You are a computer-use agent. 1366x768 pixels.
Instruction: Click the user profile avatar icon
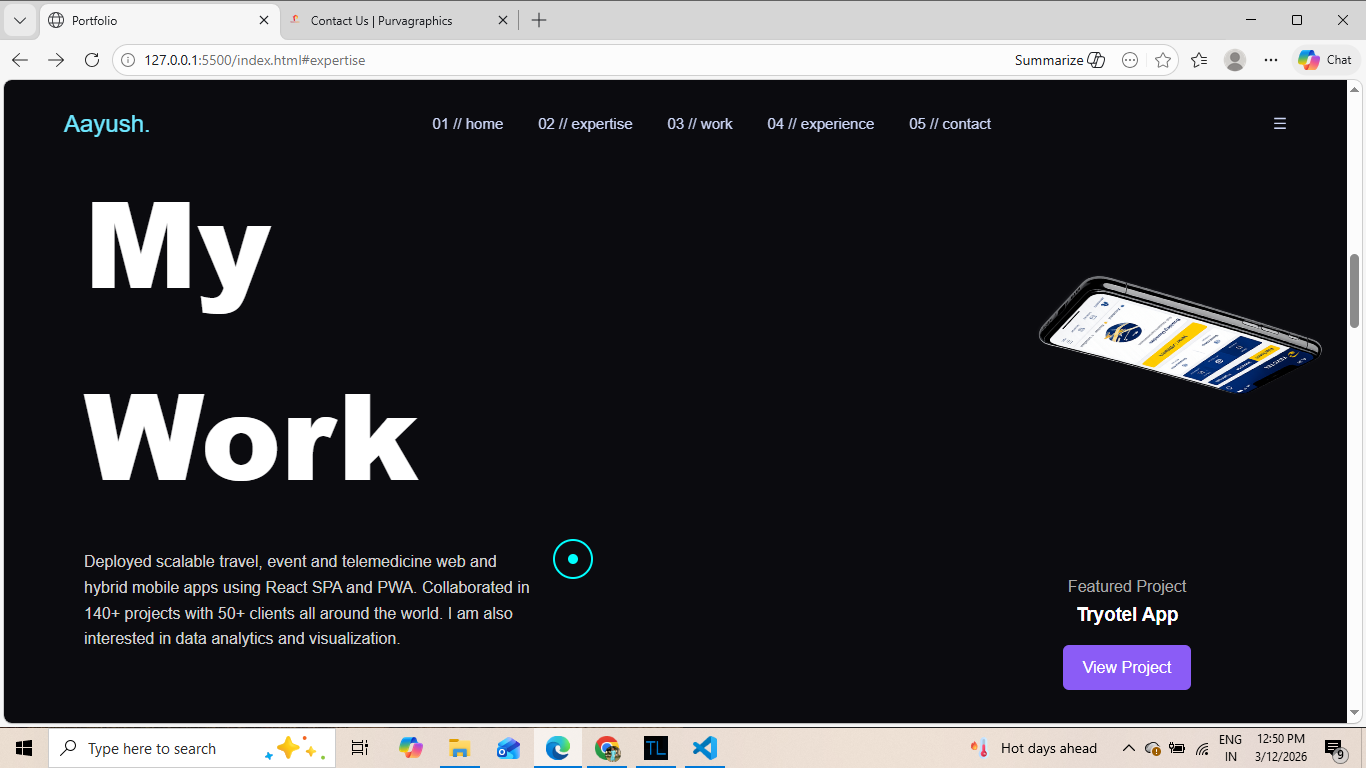pyautogui.click(x=1235, y=60)
